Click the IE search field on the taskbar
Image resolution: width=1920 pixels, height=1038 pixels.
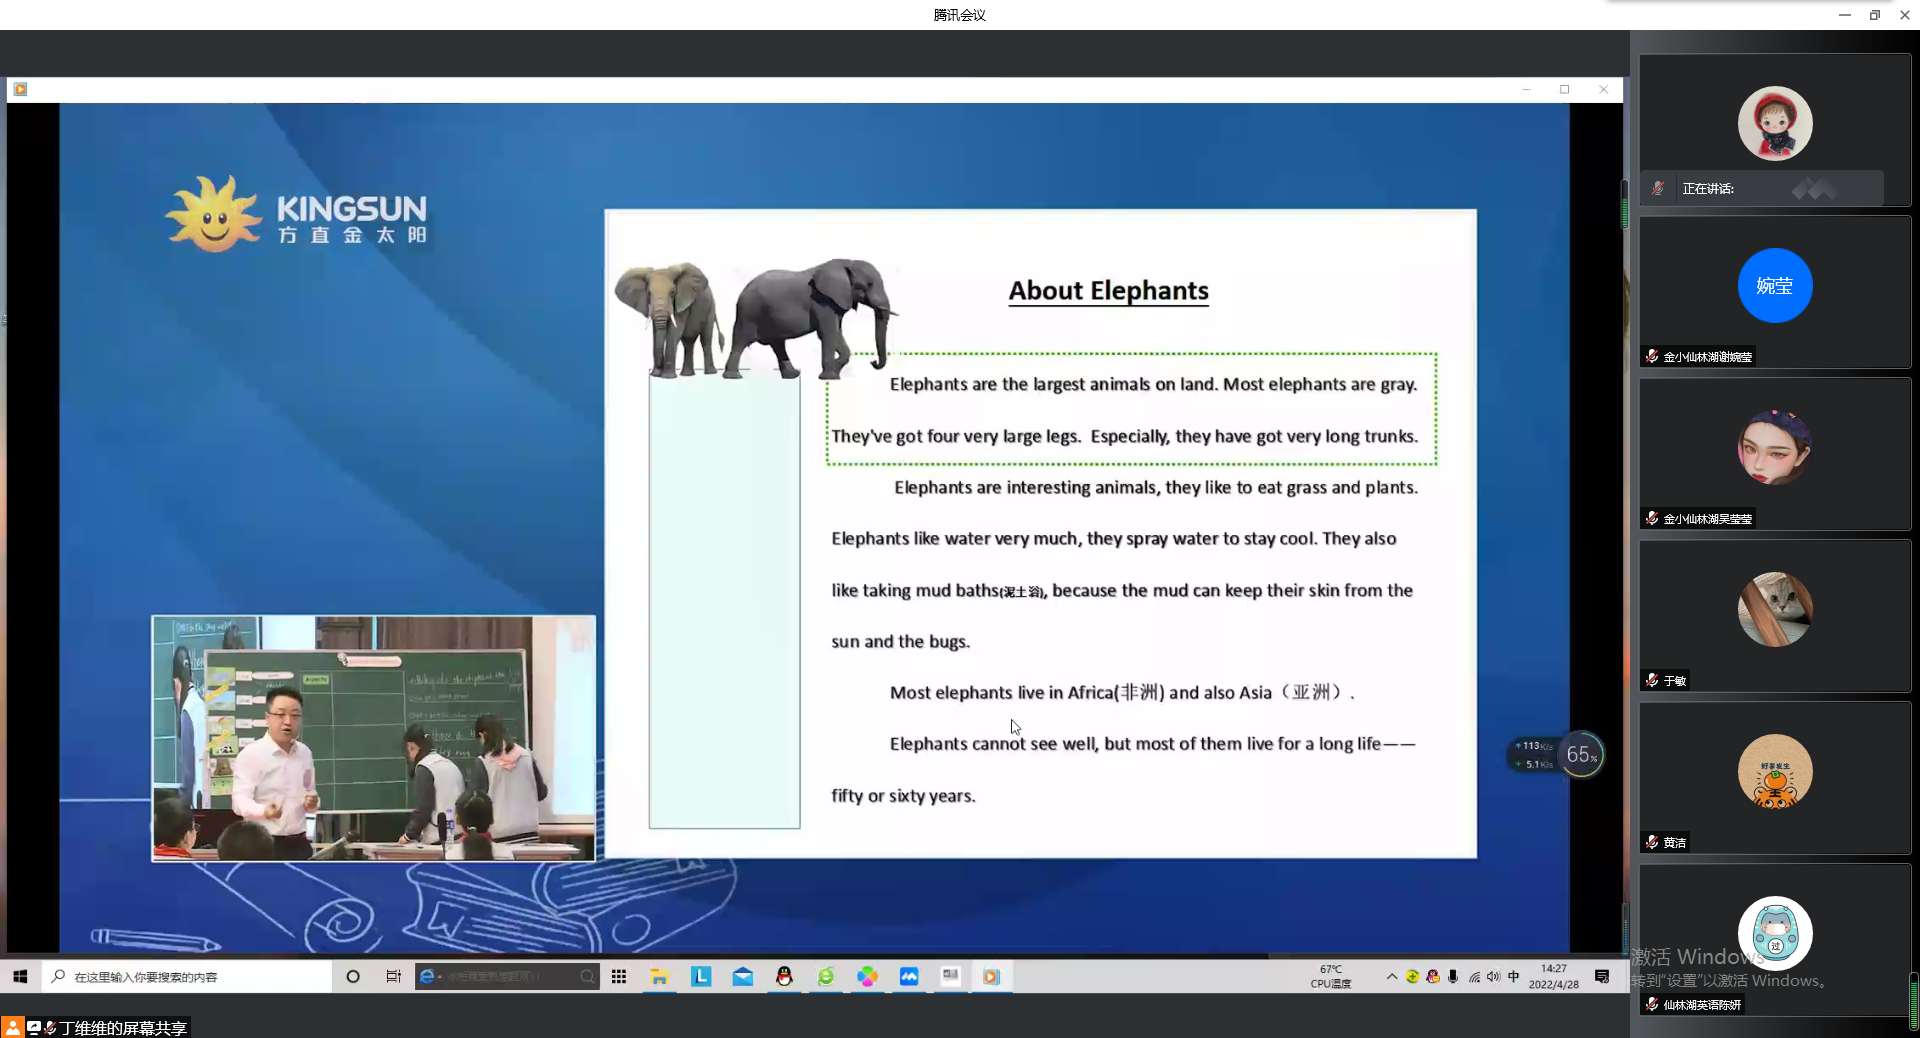(x=507, y=976)
